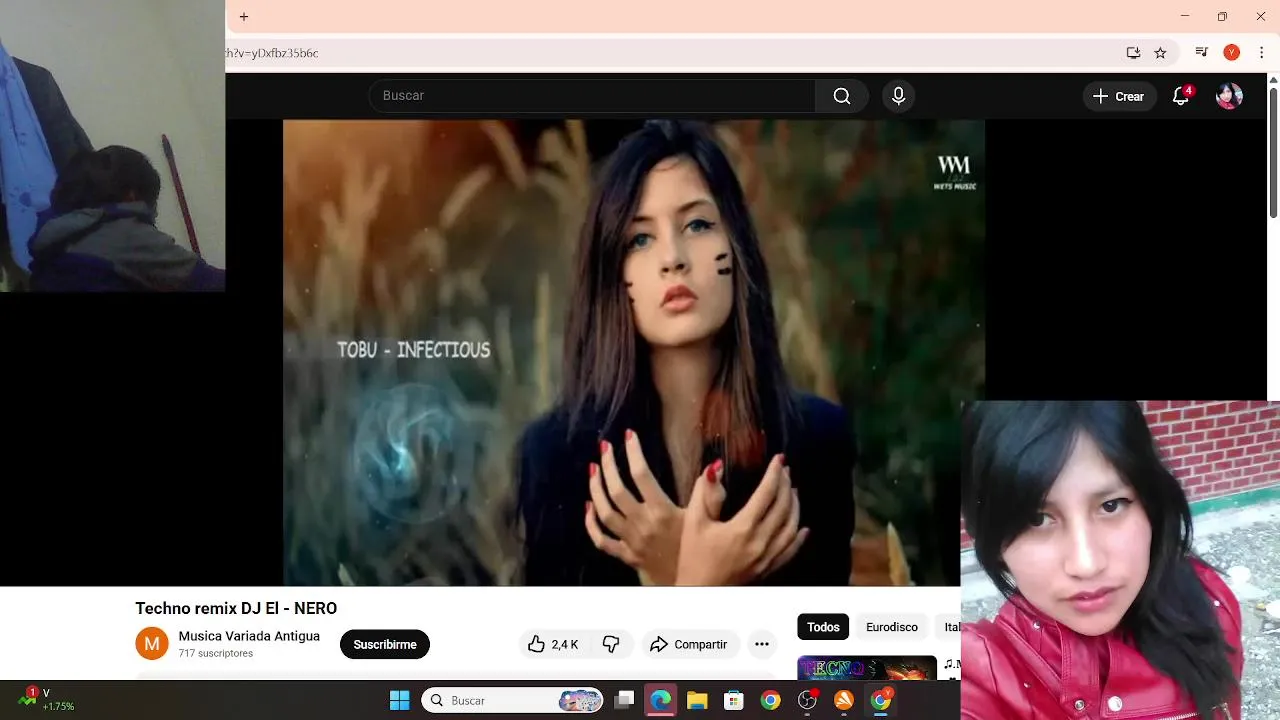Open the orange Avast icon in taskbar
The height and width of the screenshot is (720, 1280).
[x=844, y=700]
